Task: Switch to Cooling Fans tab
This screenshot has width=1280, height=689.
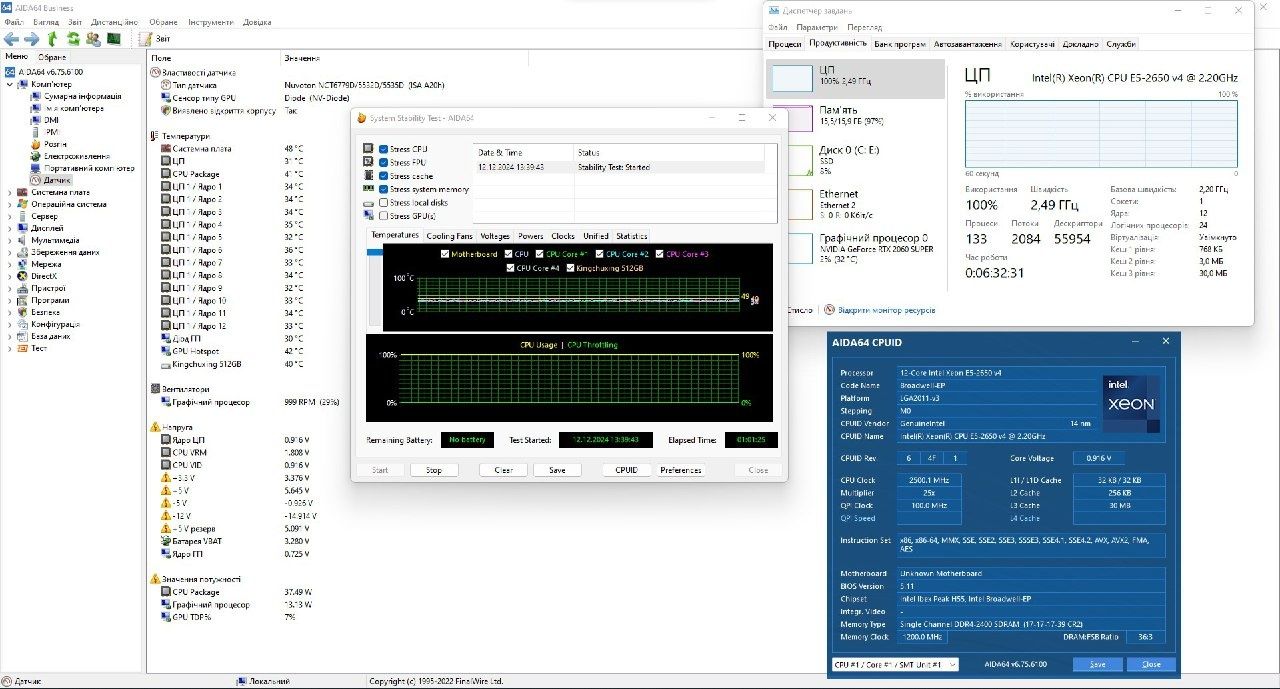Action: click(449, 236)
